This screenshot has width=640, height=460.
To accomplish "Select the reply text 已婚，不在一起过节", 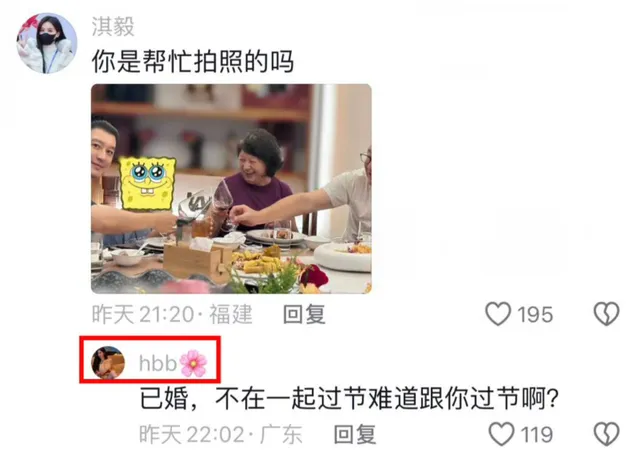I will [x=255, y=398].
